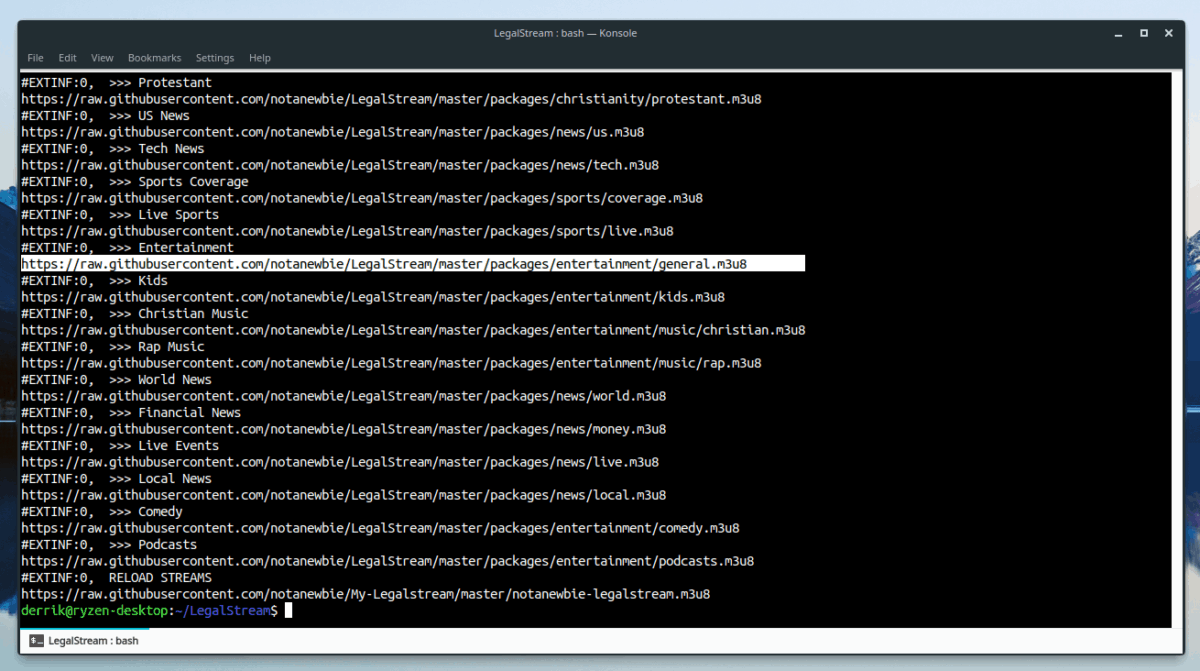Open the Help menu

(259, 57)
